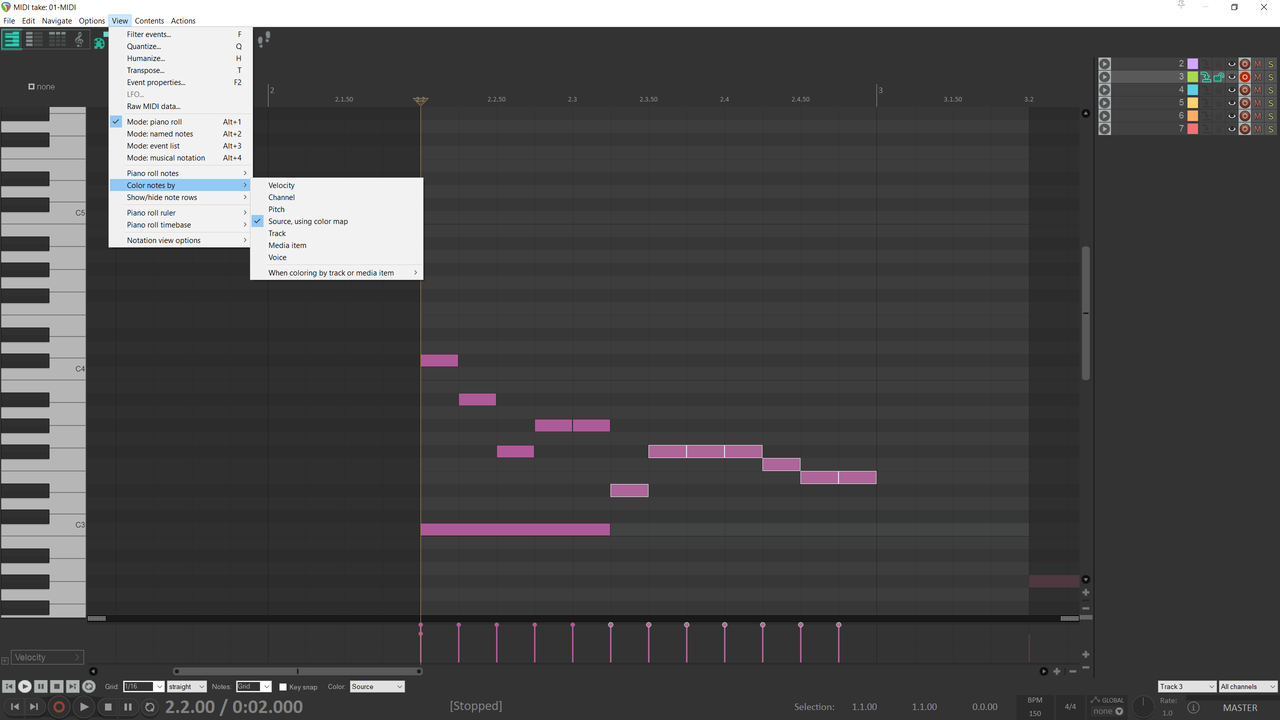Enable the Key snap checkbox
The height and width of the screenshot is (720, 1280).
coord(284,687)
